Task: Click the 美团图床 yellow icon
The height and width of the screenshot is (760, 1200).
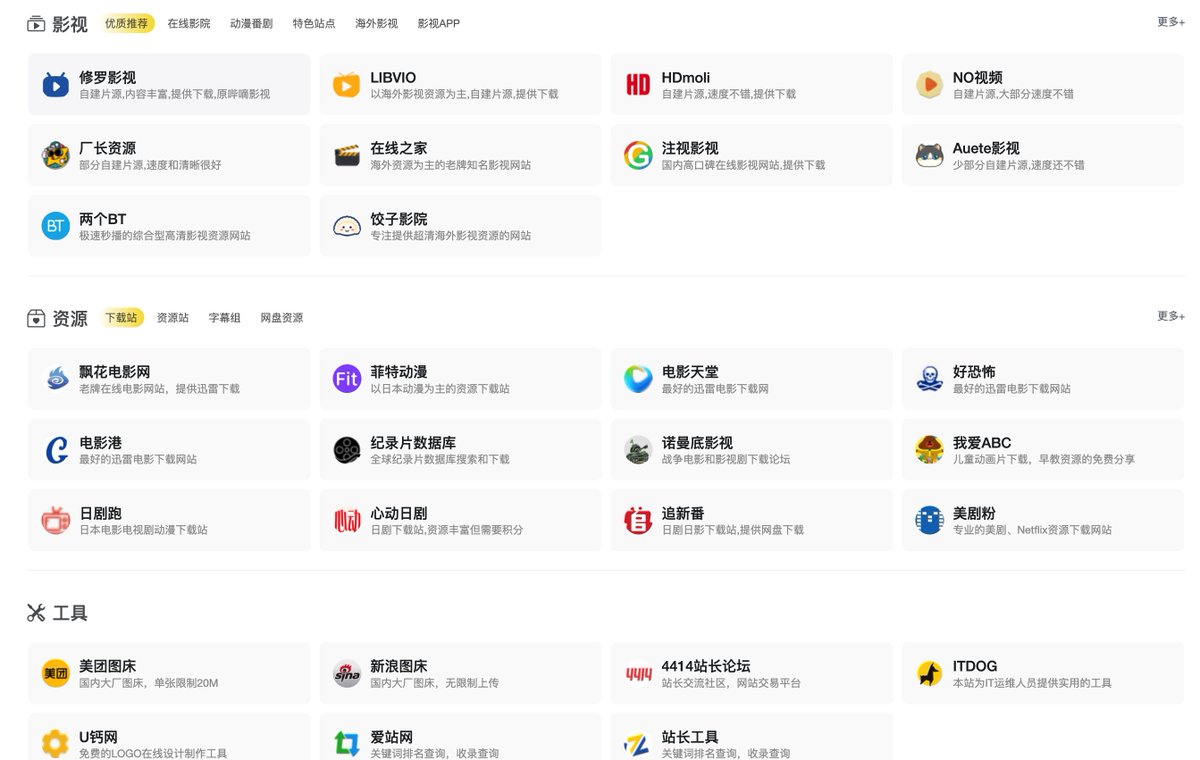Action: pyautogui.click(x=55, y=673)
